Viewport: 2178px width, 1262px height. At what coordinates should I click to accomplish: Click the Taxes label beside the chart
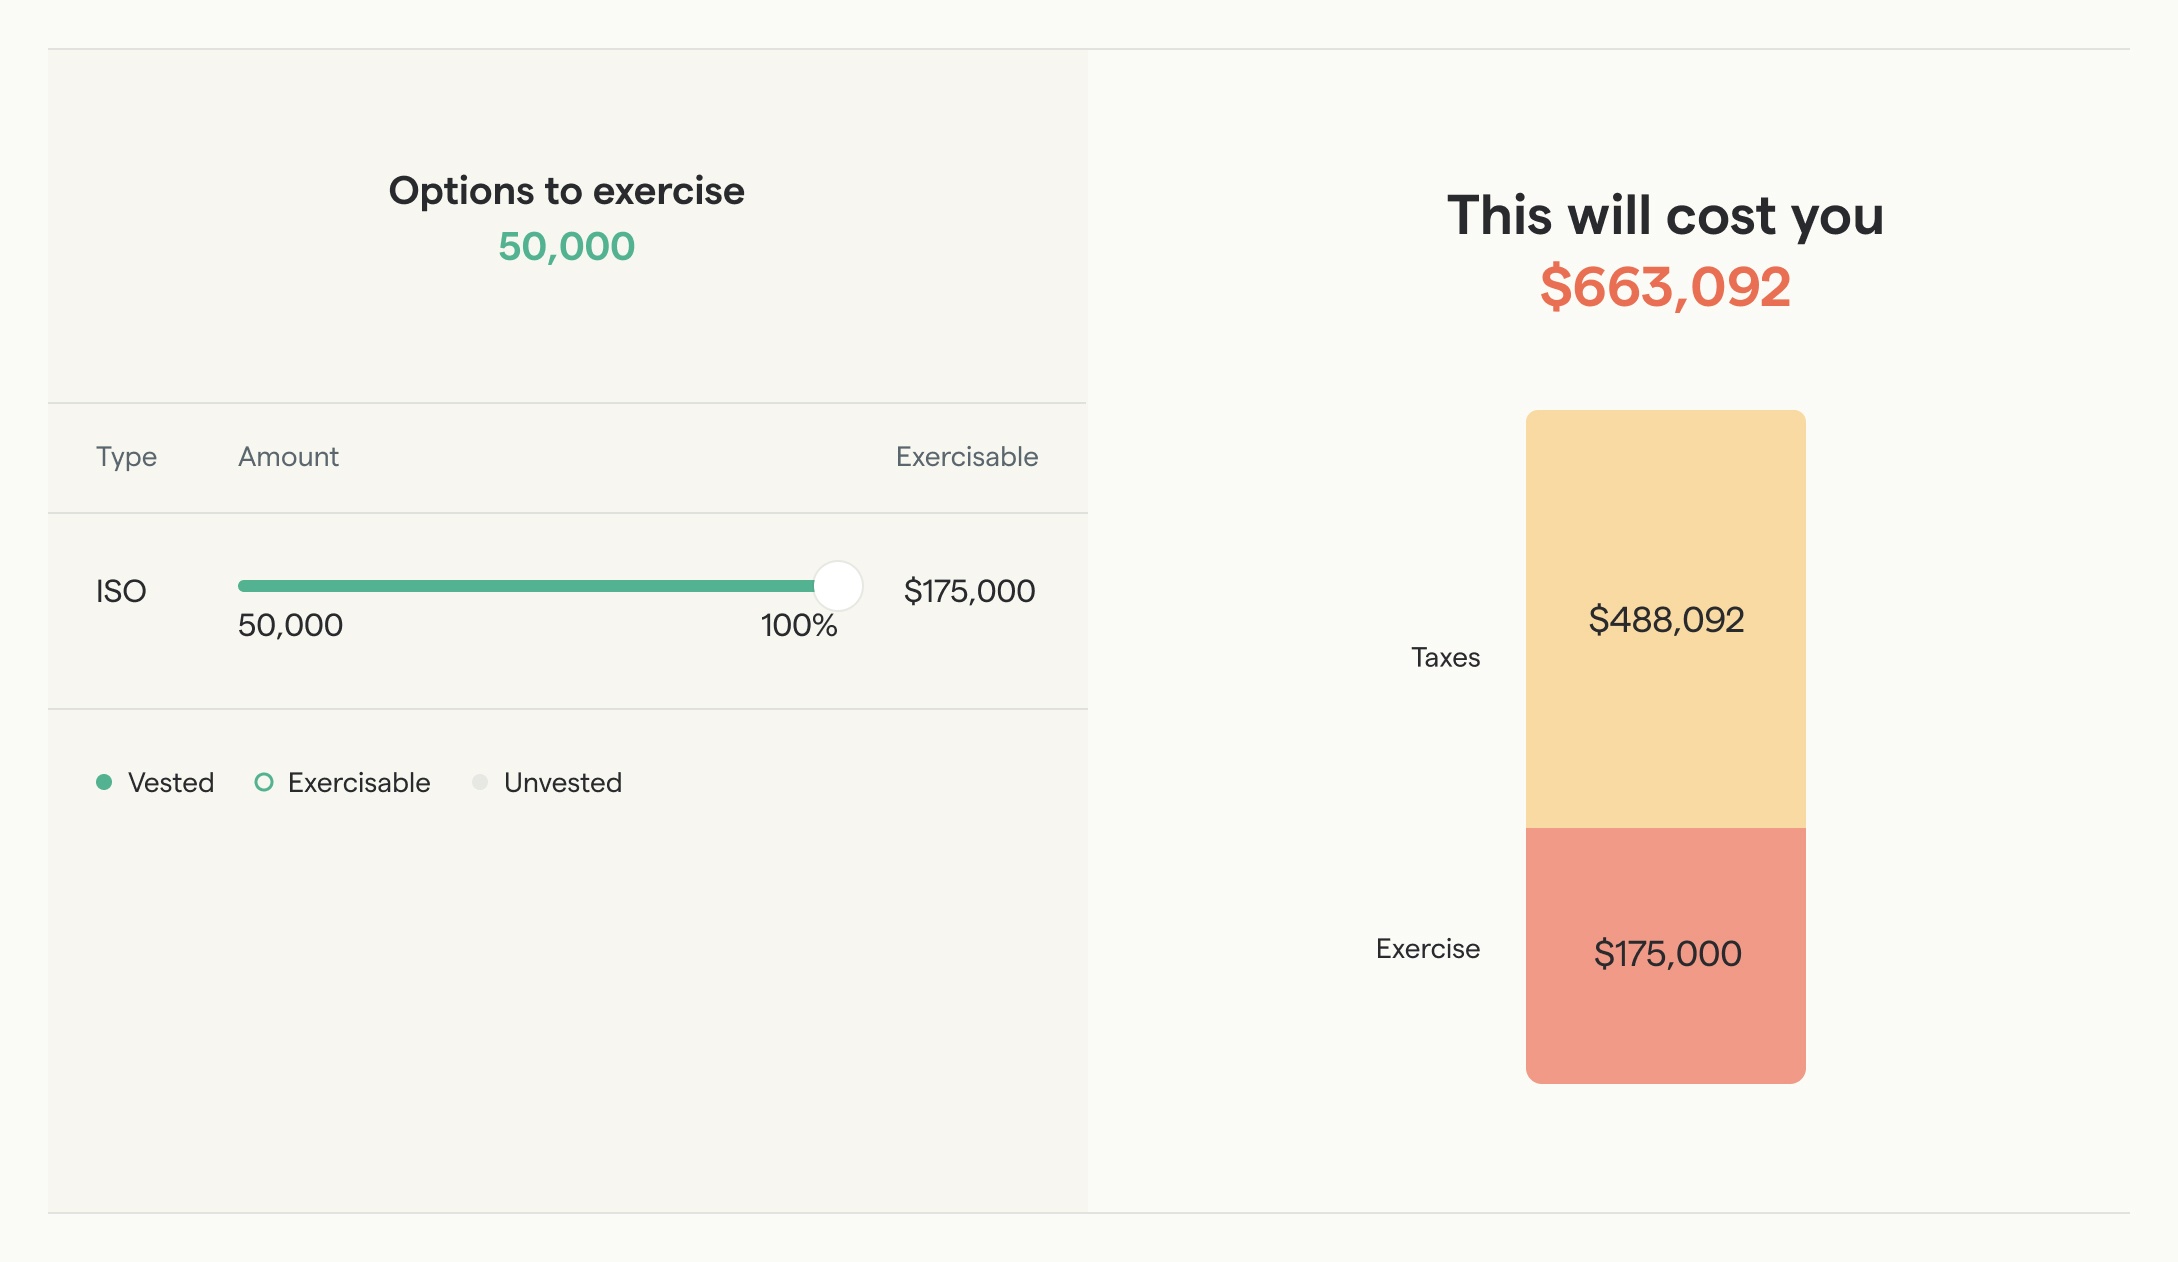(x=1445, y=657)
